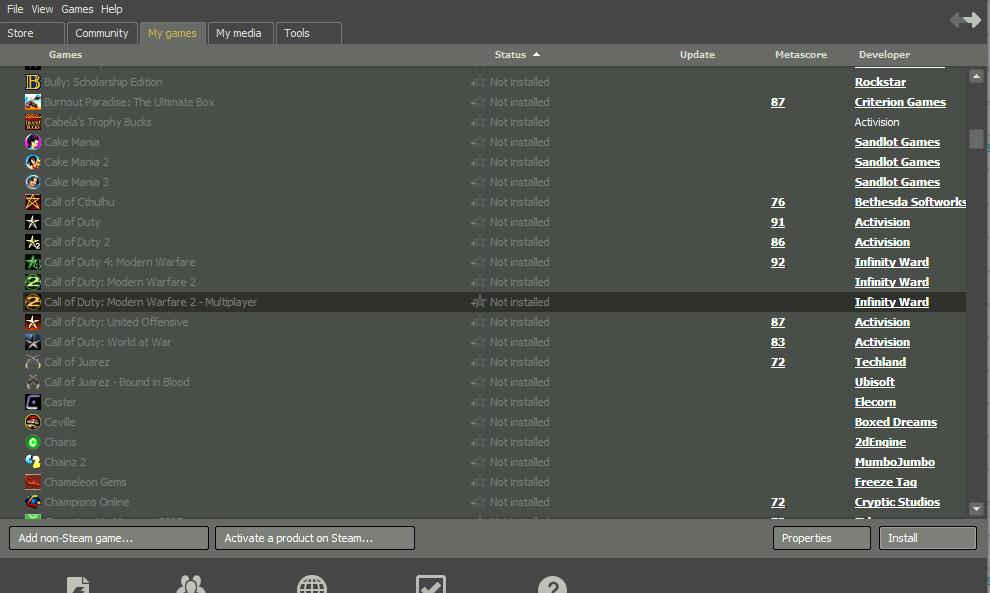Click the Modern Warfare 2 - Multiplayer game icon
990x593 pixels.
point(33,302)
